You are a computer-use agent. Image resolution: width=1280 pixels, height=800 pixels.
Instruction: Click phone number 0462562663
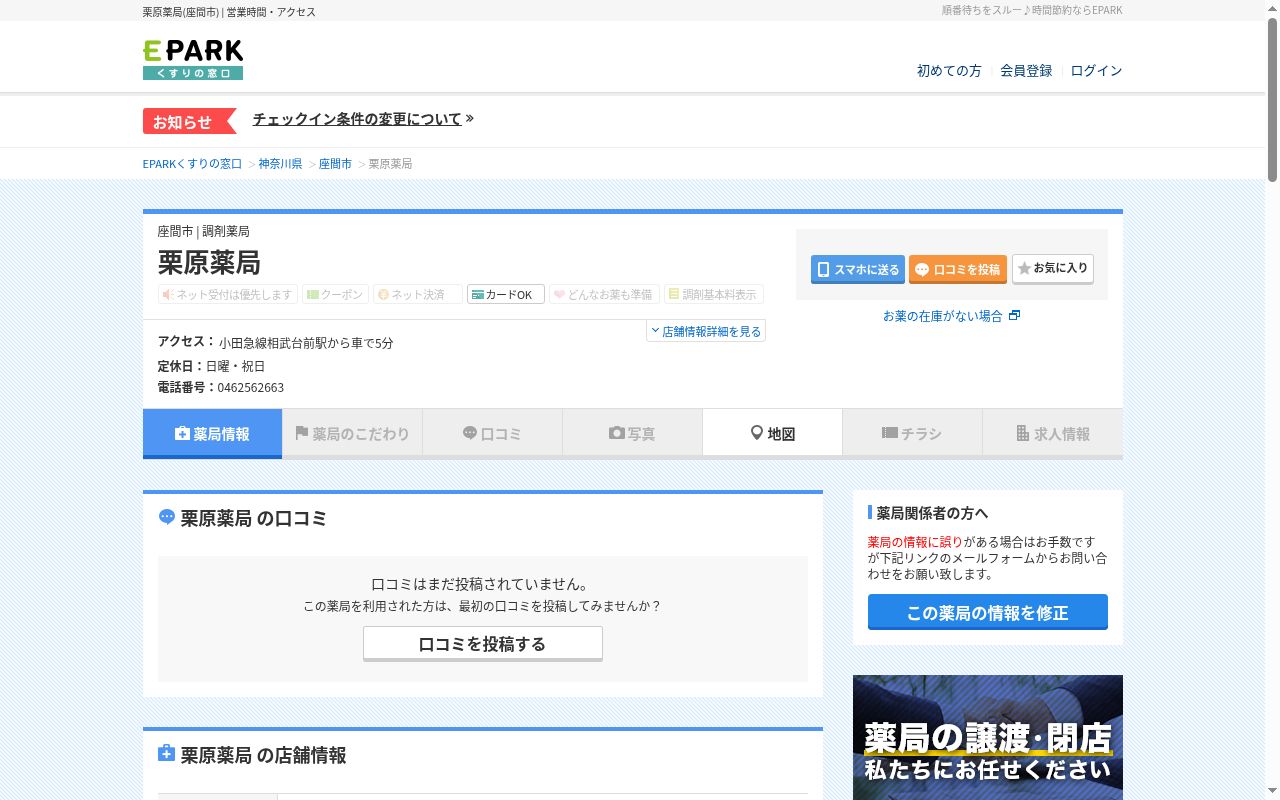(x=250, y=387)
